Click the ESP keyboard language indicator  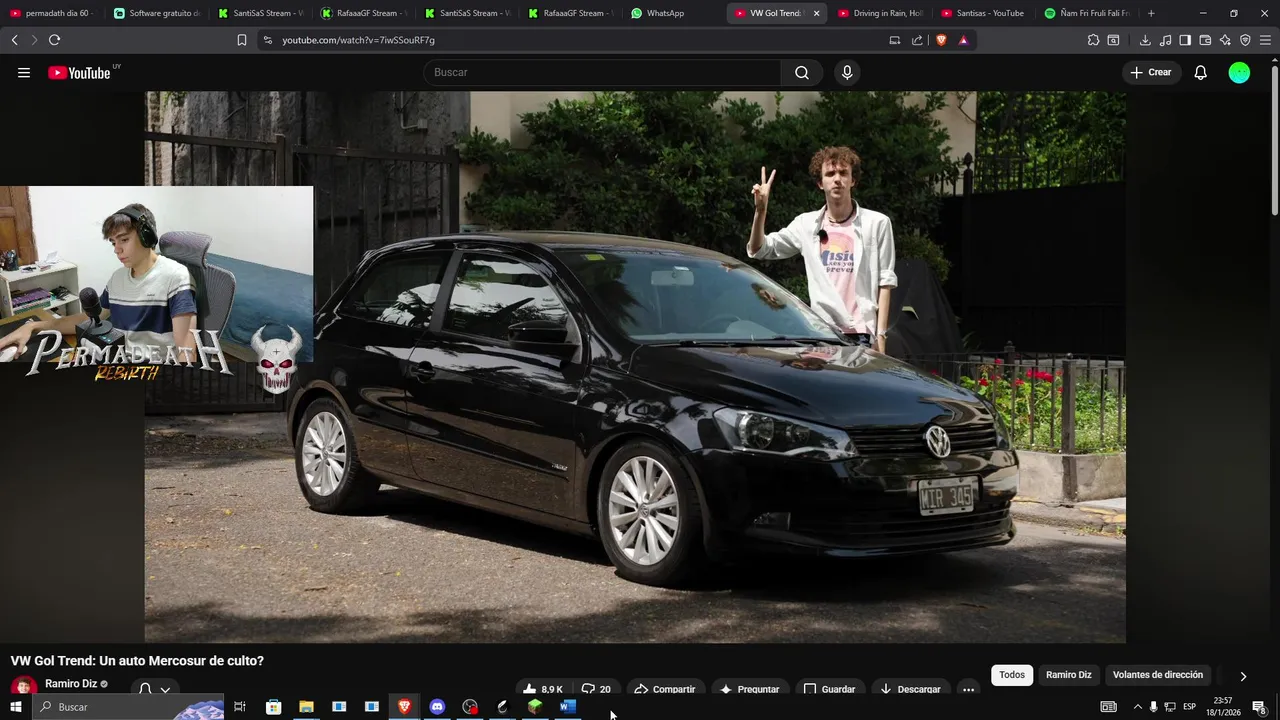pyautogui.click(x=1190, y=707)
